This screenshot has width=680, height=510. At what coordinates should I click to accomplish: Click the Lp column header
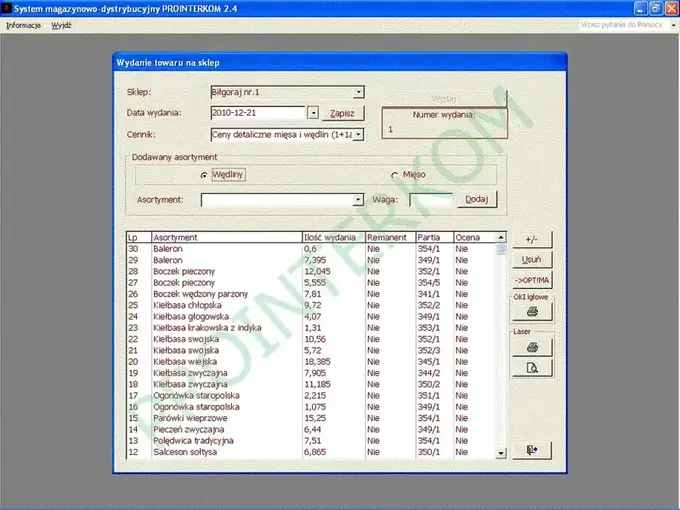tap(139, 237)
